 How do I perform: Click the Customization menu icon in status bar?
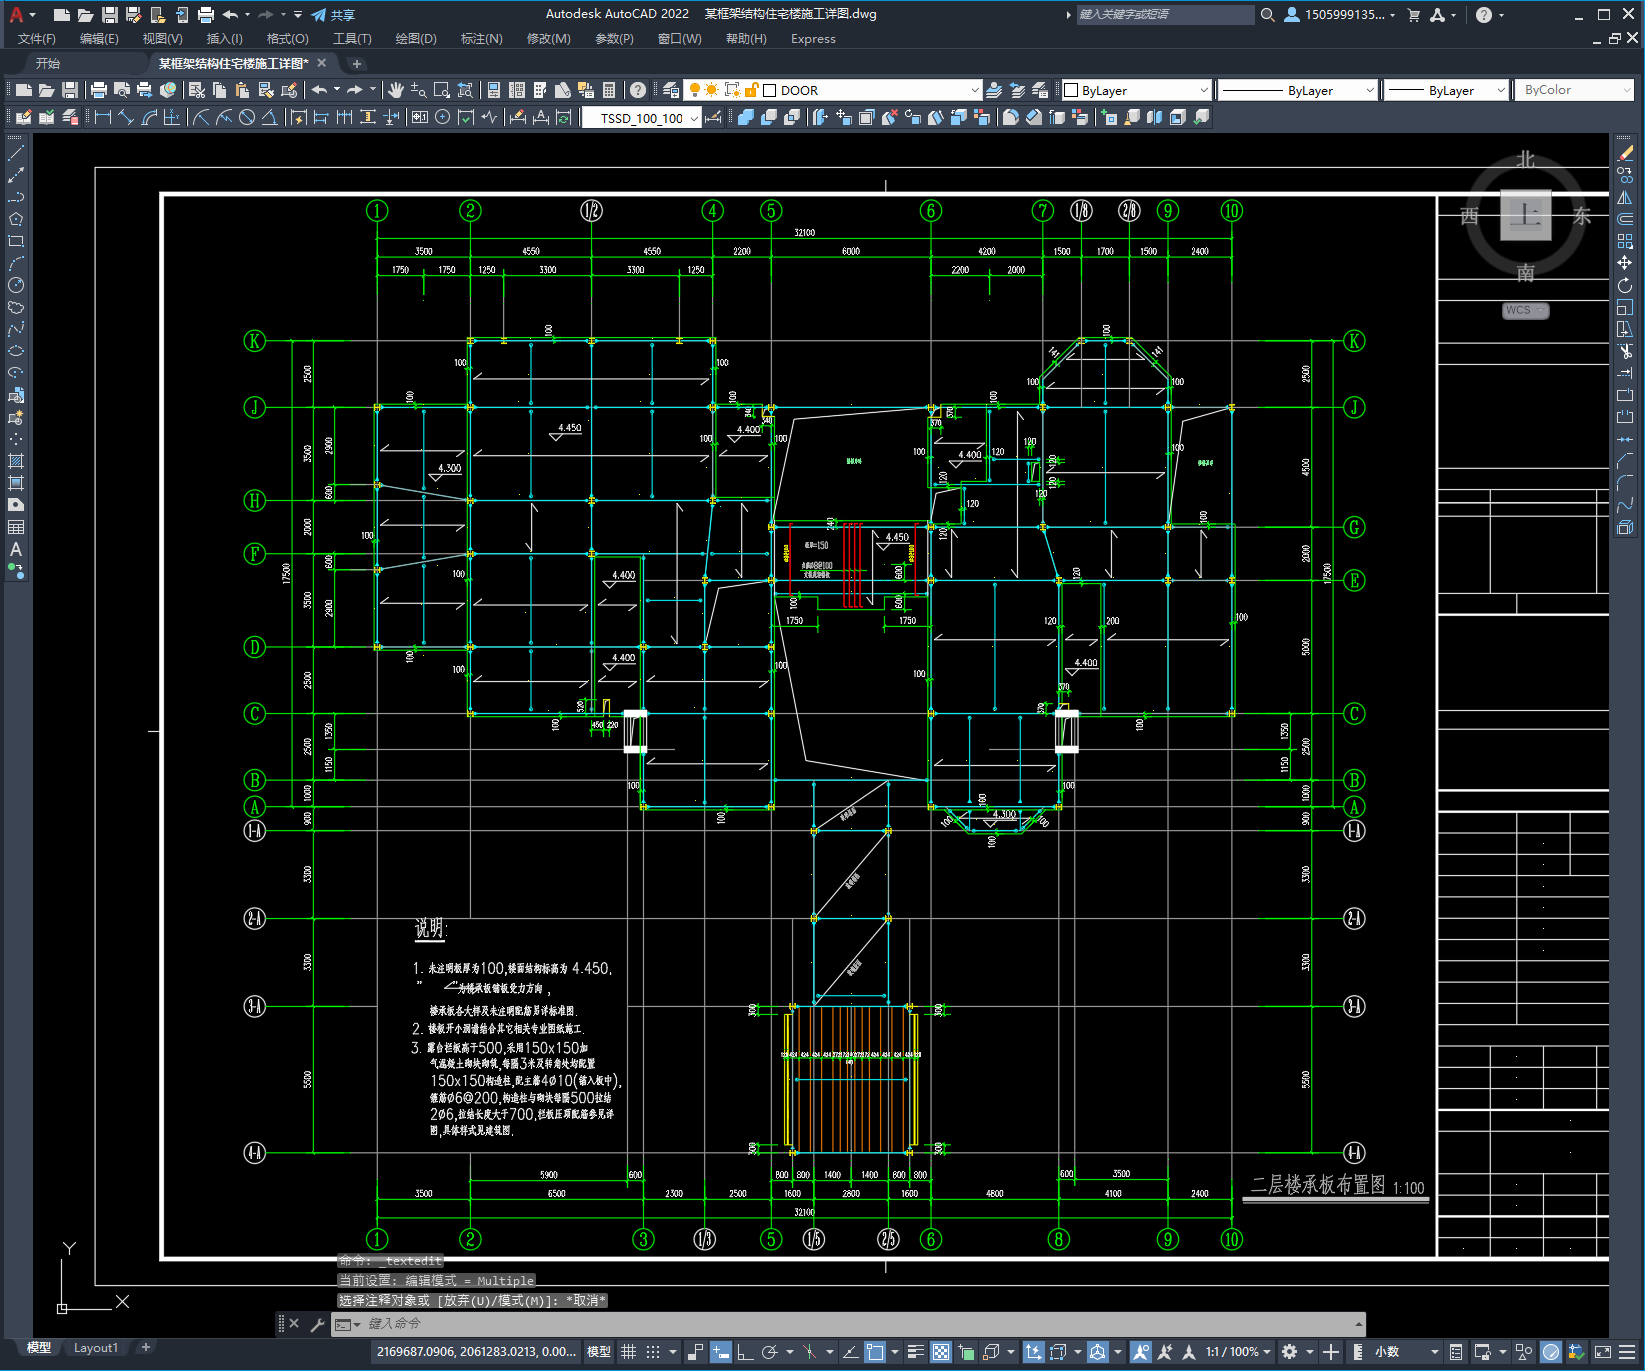pos(1628,1352)
